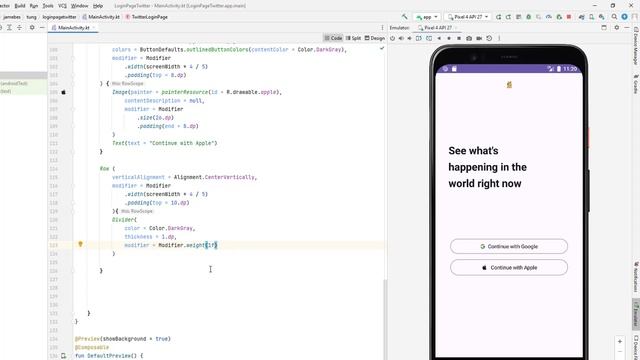The image size is (640, 360).
Task: Switch editor to Code view
Action: click(333, 38)
